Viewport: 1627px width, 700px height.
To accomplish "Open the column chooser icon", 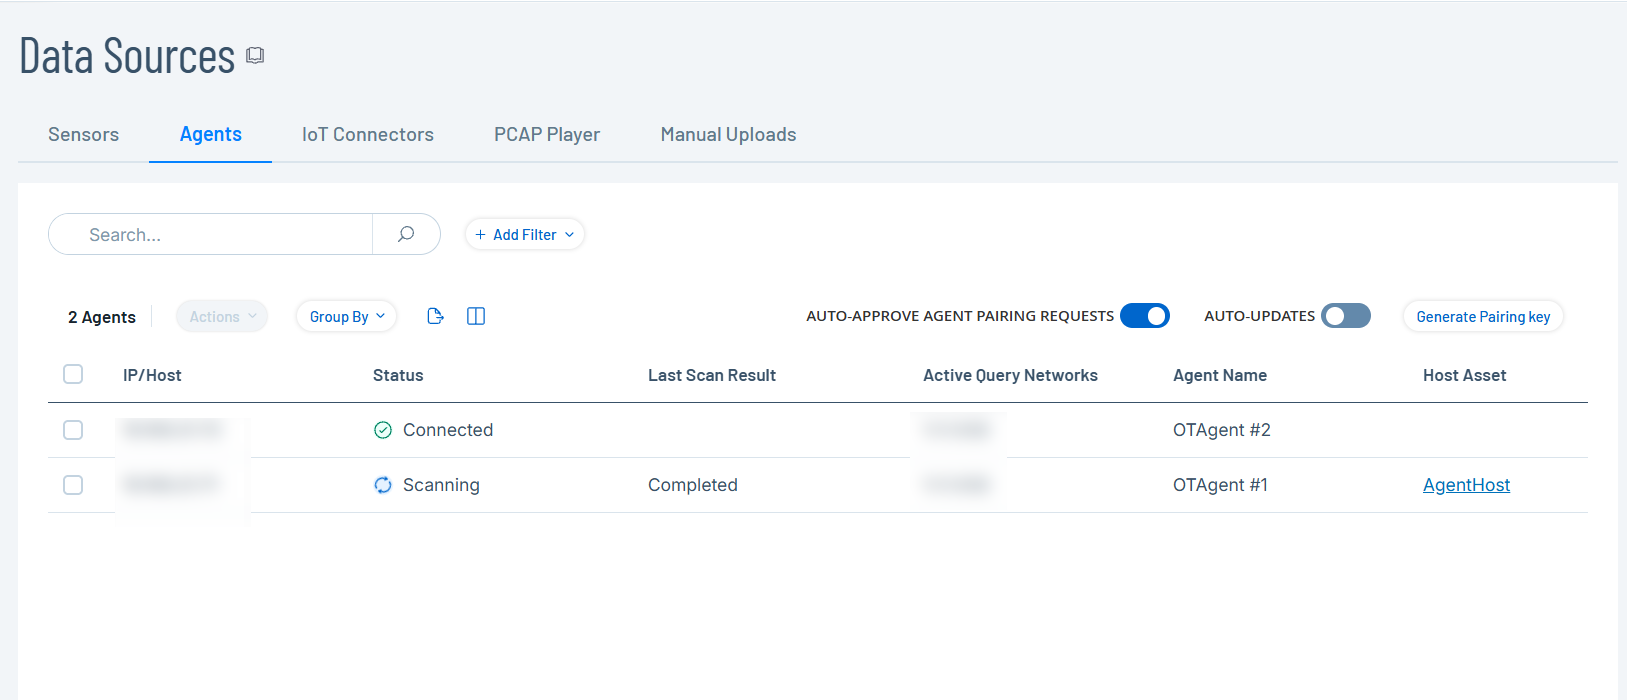I will click(476, 316).
